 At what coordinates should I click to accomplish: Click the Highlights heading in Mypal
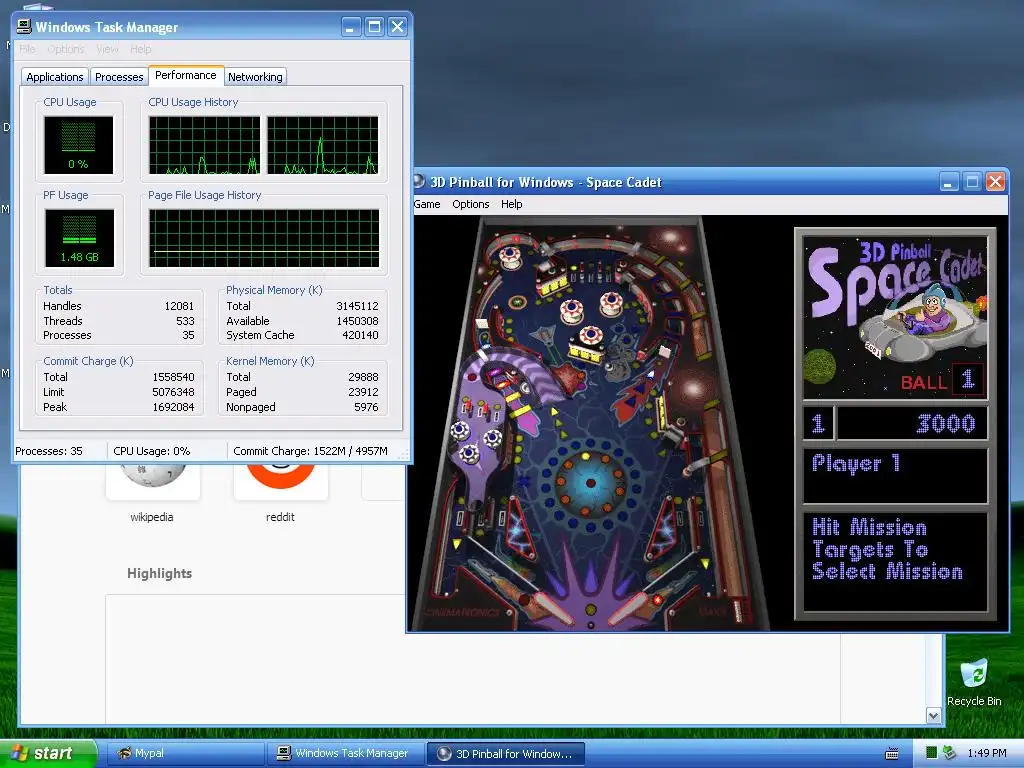coord(159,573)
